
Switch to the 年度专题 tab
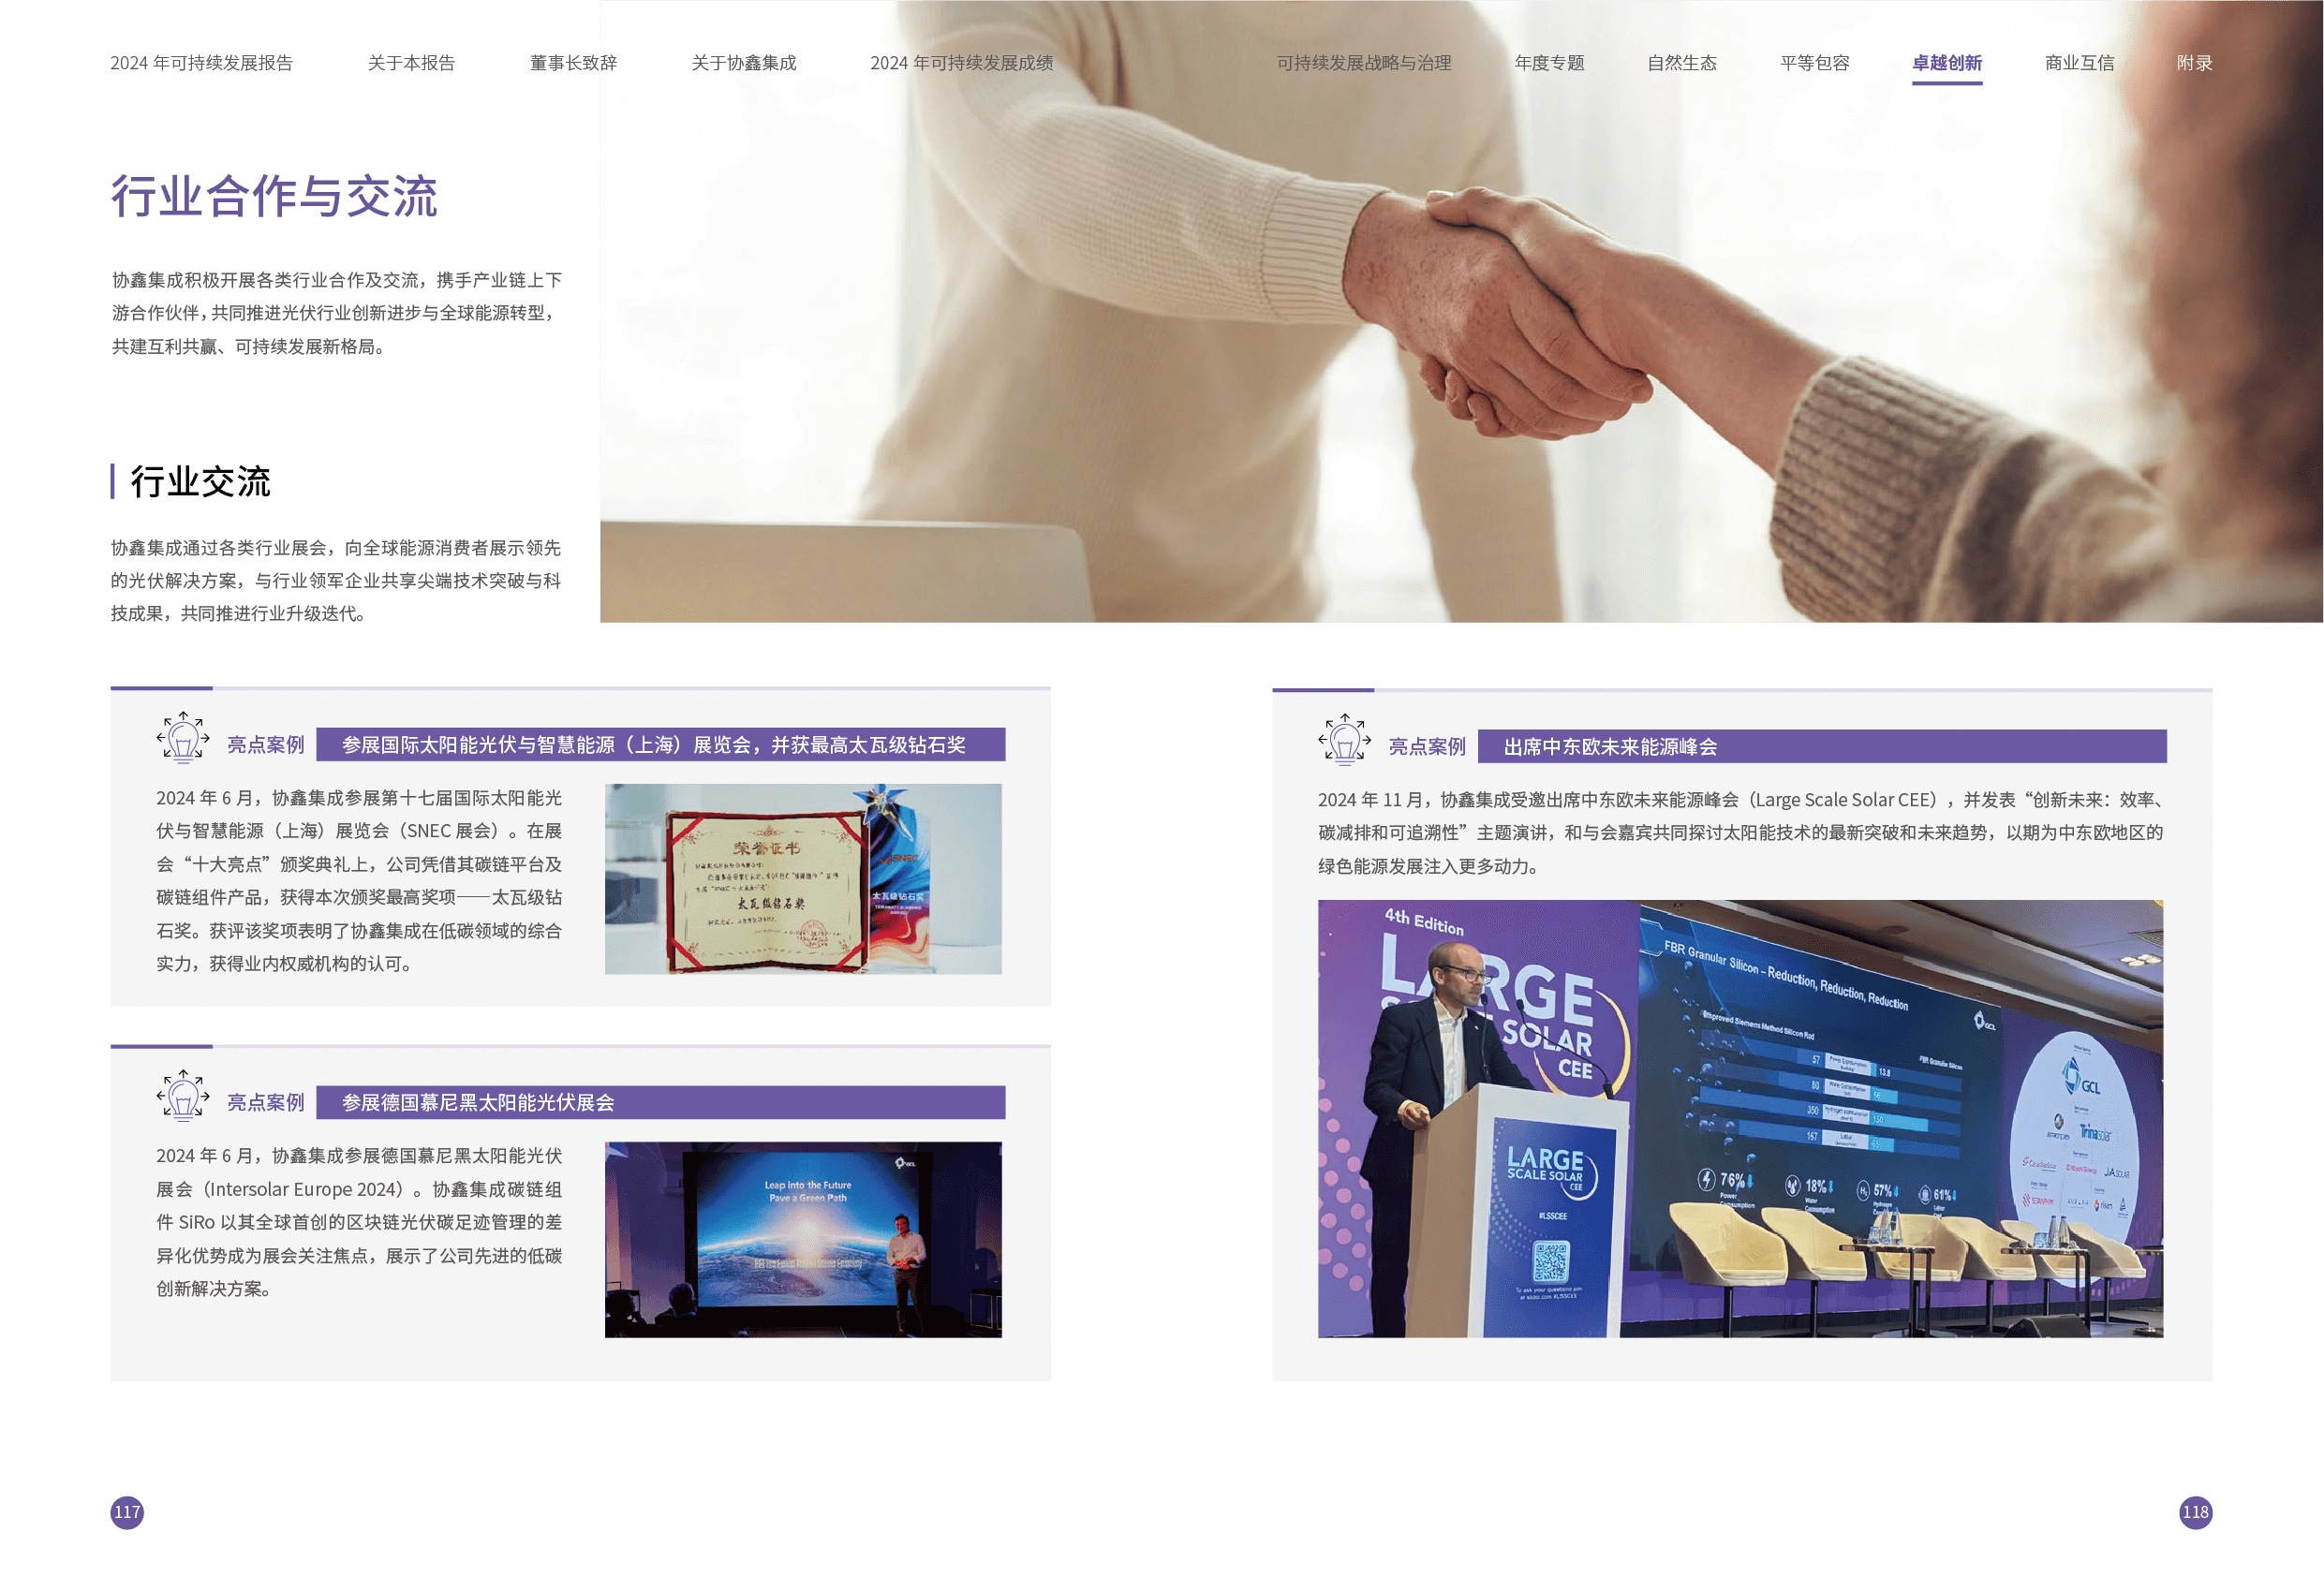(1549, 63)
